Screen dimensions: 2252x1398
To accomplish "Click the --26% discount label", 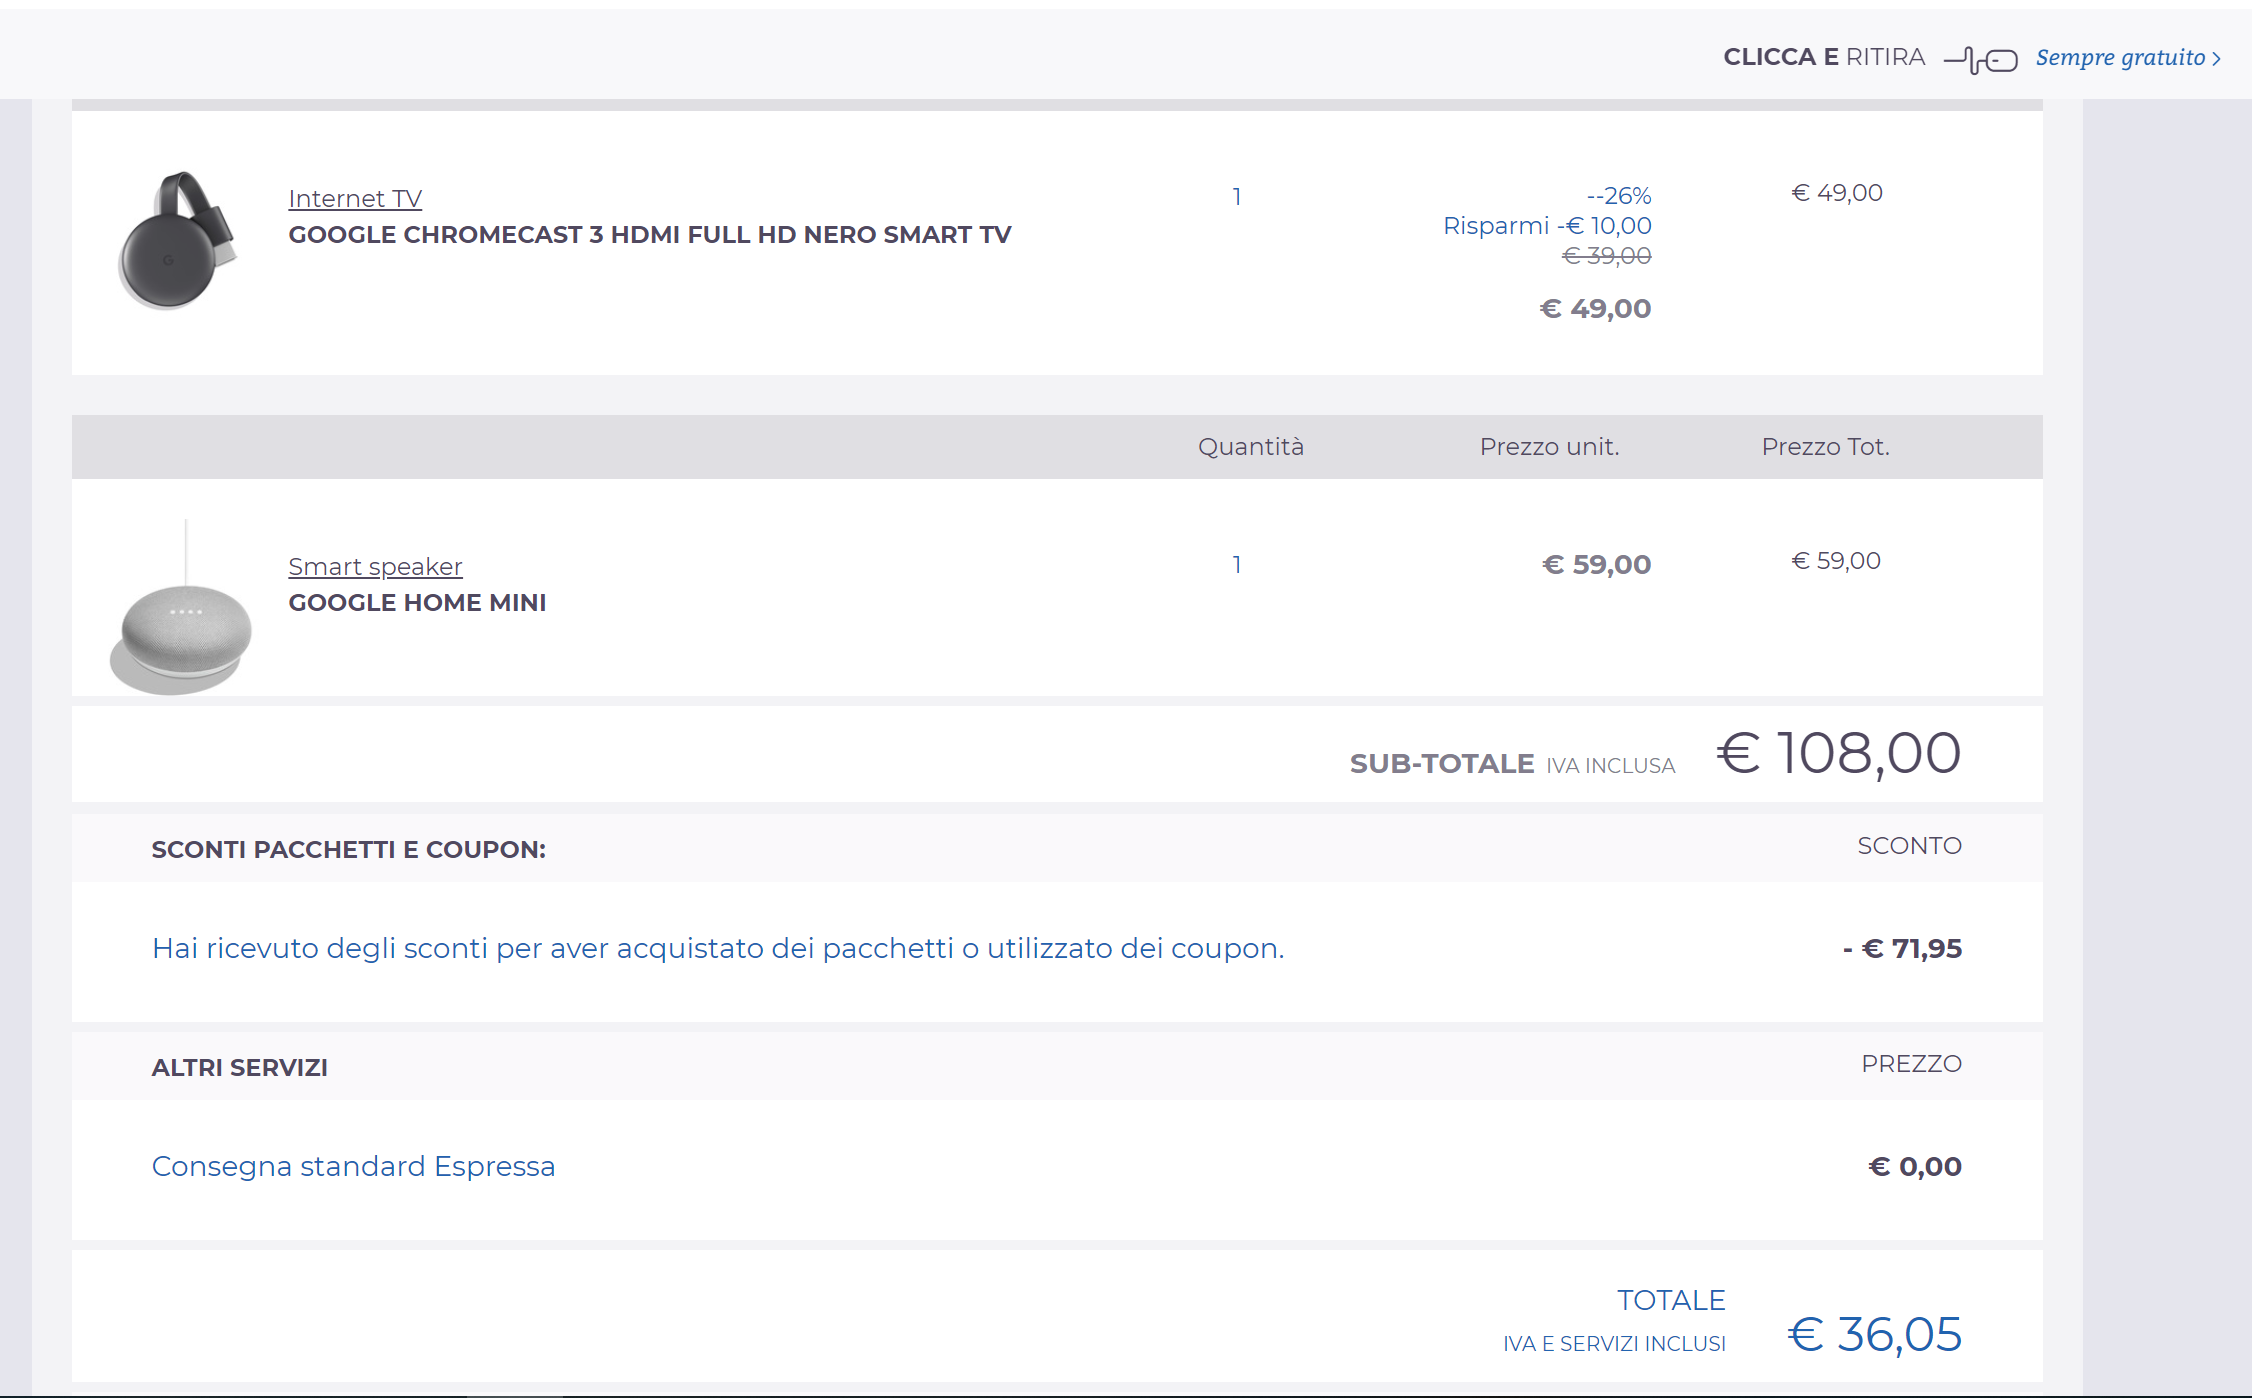I will point(1619,196).
